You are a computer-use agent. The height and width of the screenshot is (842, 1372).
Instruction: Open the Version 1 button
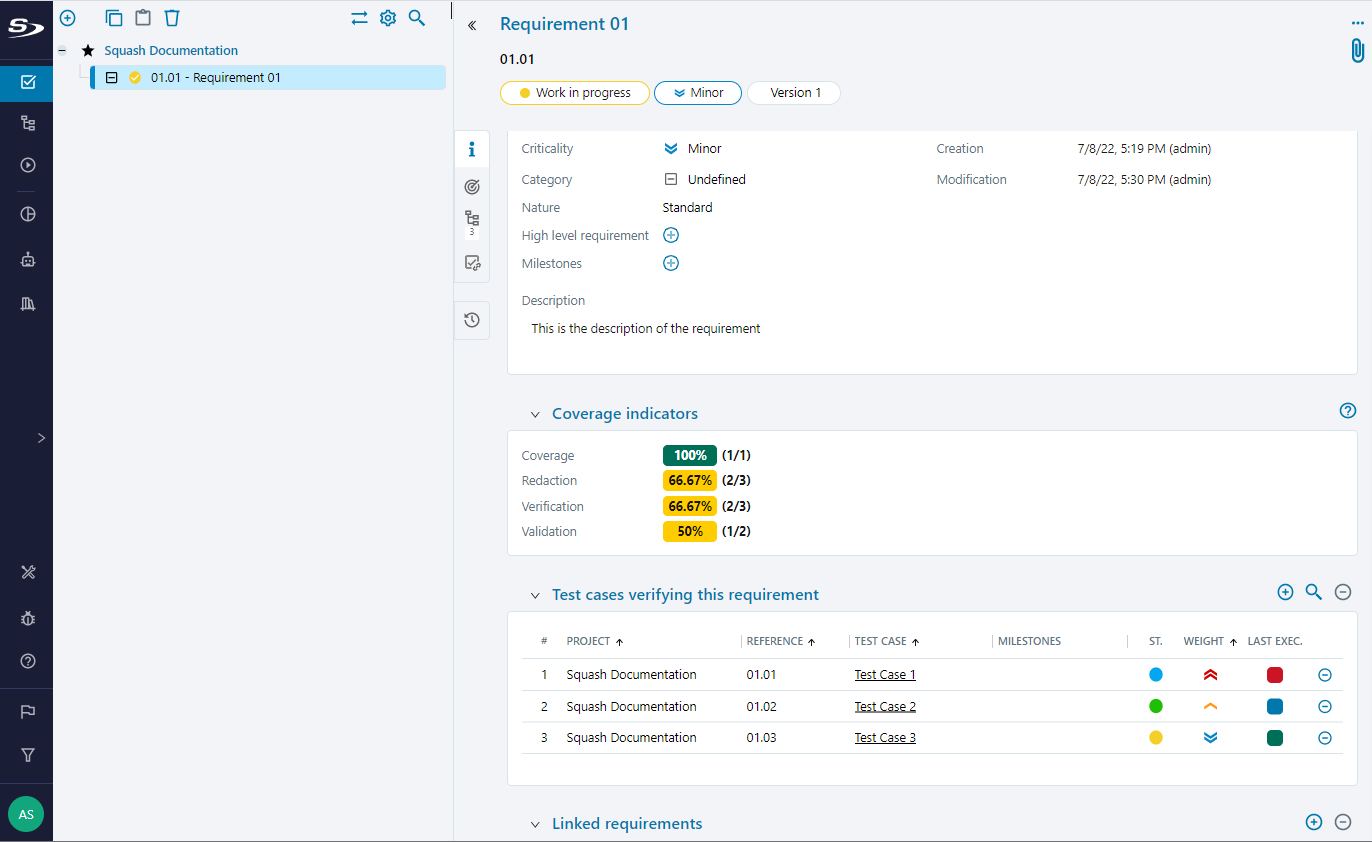click(x=794, y=93)
